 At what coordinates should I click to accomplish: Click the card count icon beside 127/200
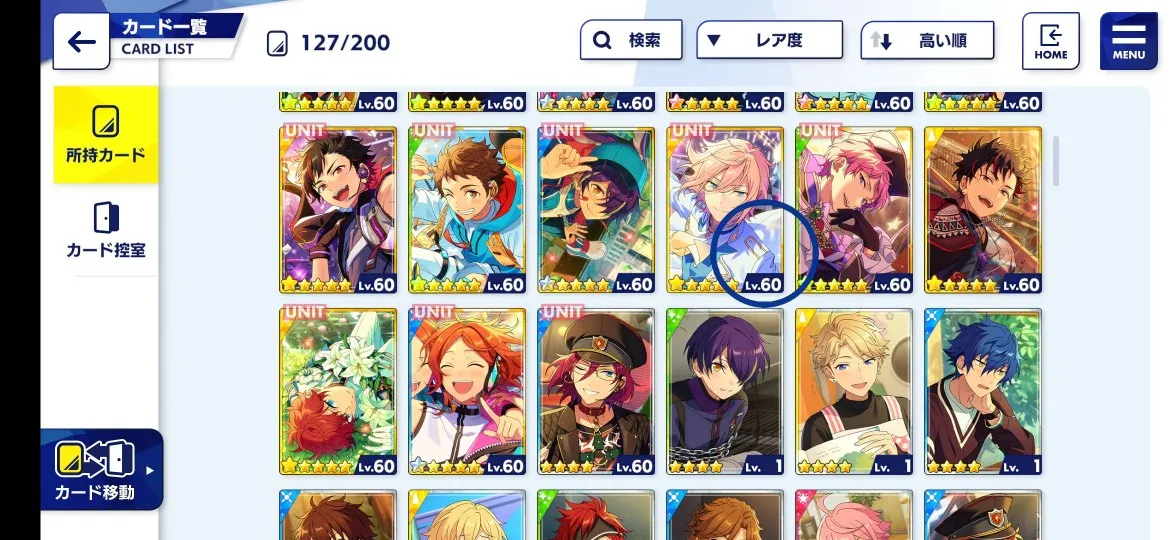pos(277,43)
